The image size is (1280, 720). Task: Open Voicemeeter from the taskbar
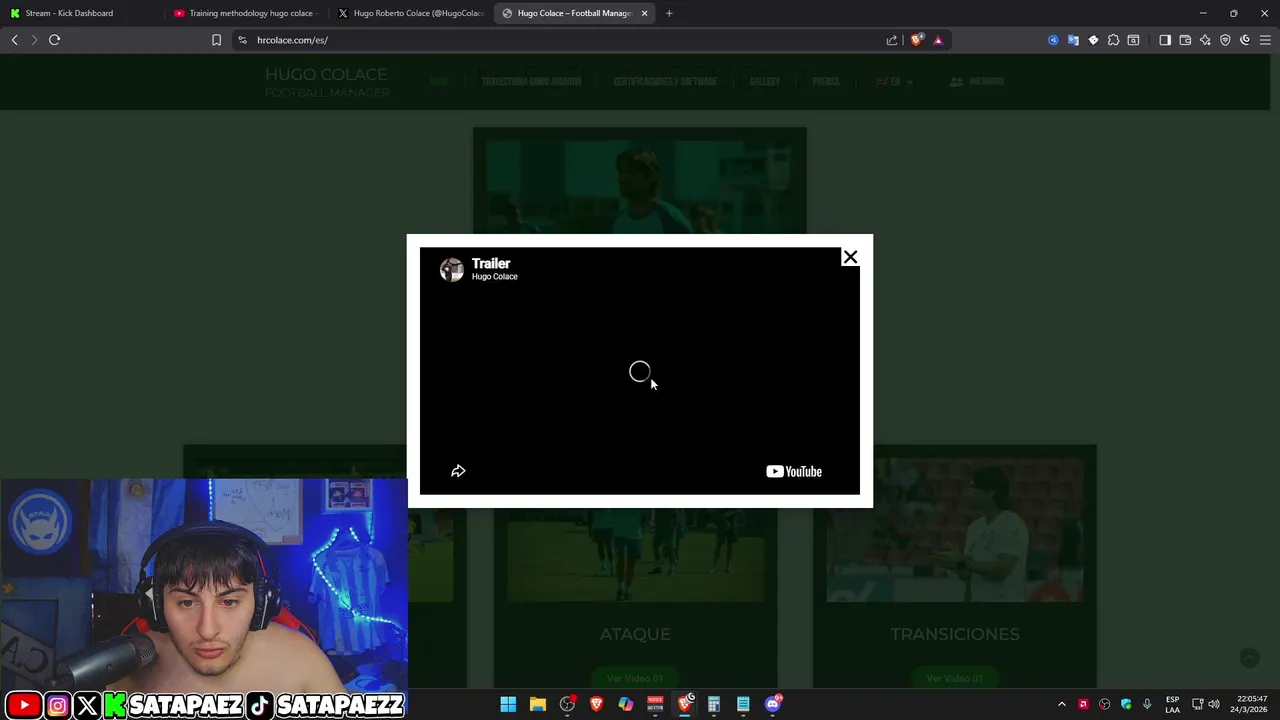coord(655,704)
